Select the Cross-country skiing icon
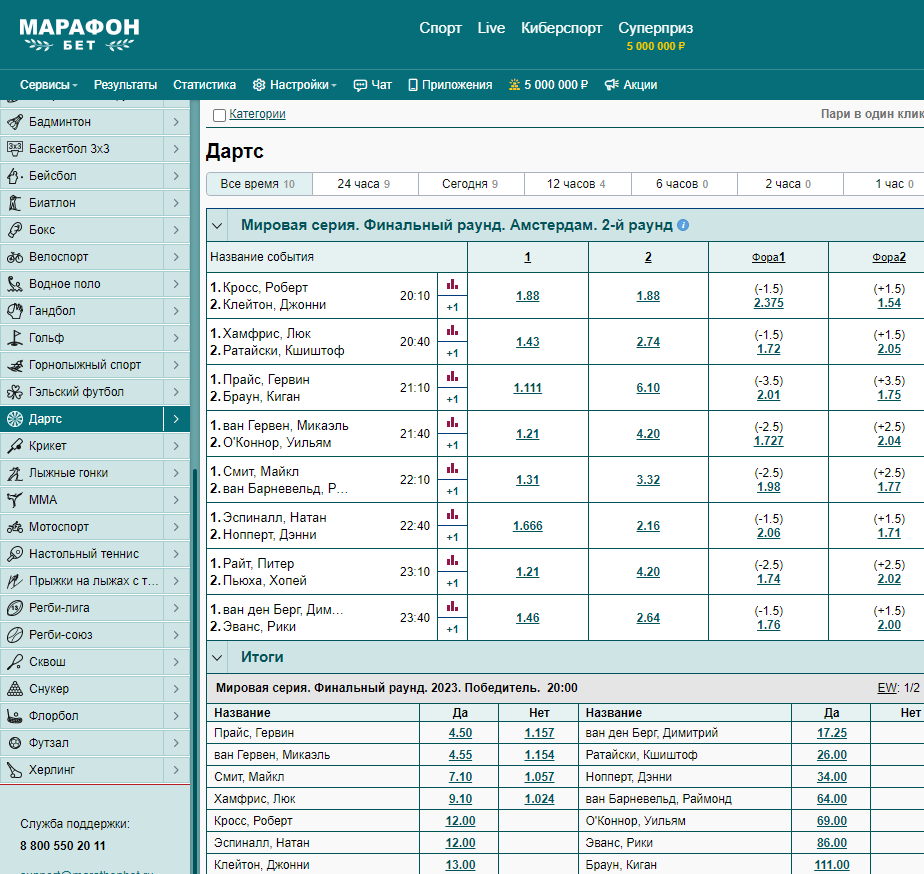 [15, 473]
